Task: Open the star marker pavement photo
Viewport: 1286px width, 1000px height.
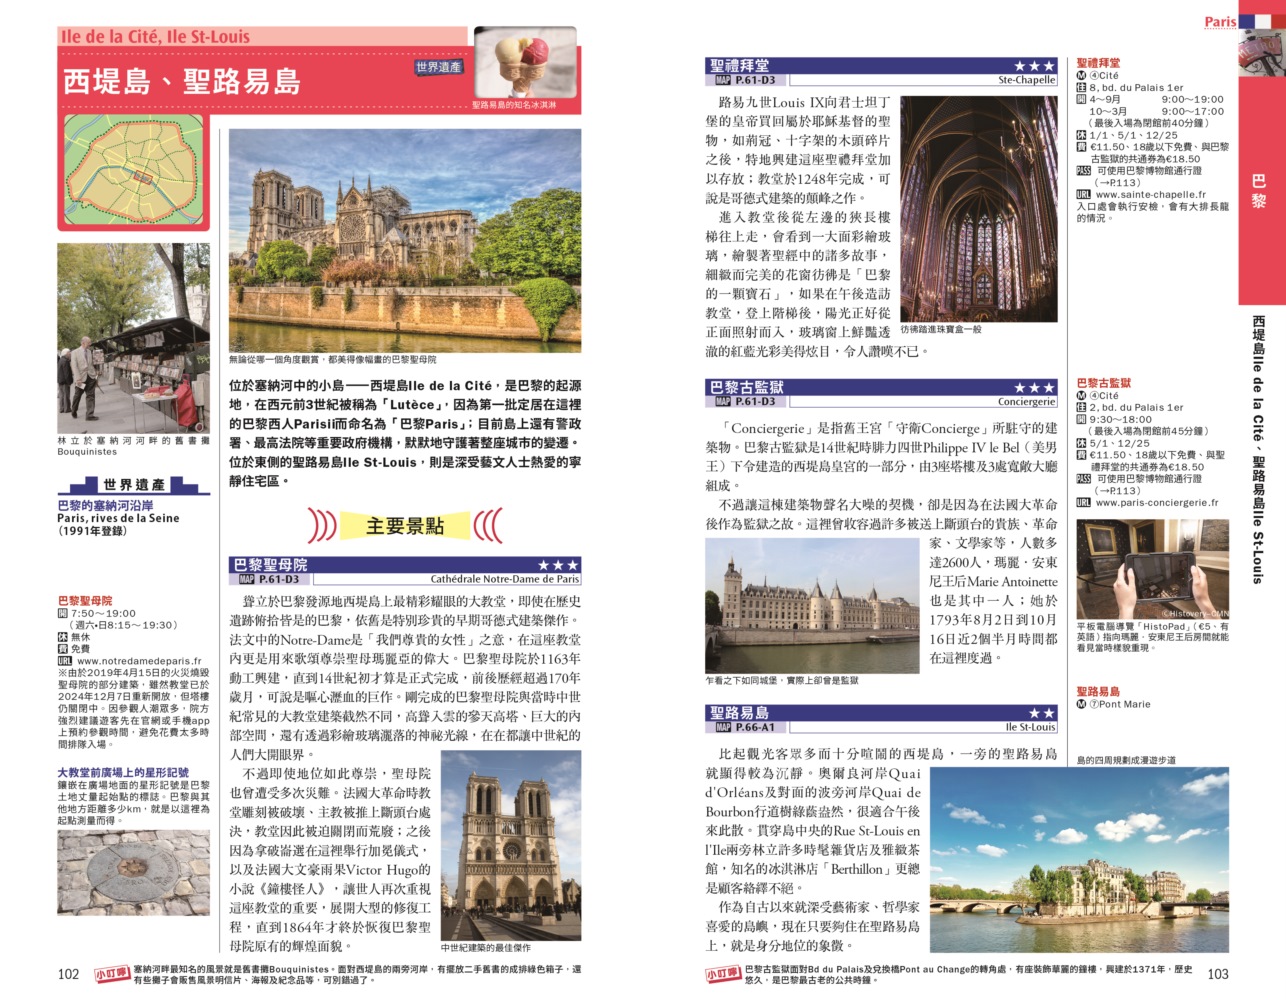Action: [x=134, y=873]
